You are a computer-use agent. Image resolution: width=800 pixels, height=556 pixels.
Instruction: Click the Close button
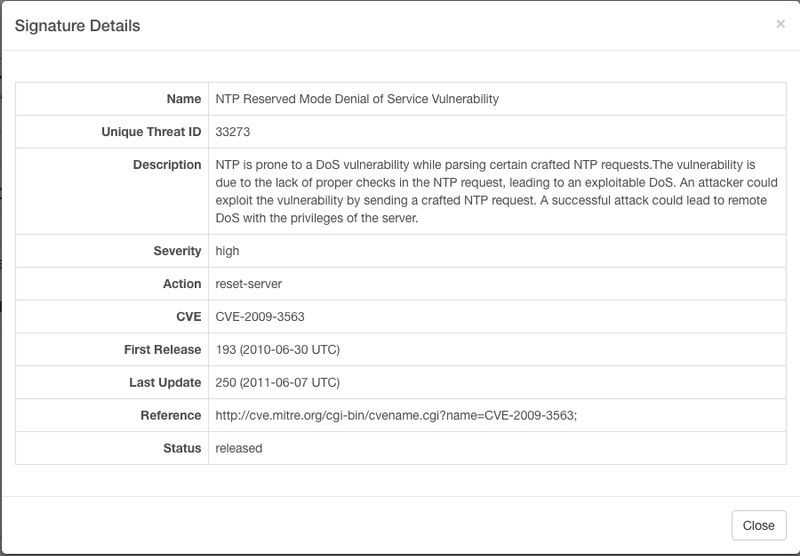(758, 525)
